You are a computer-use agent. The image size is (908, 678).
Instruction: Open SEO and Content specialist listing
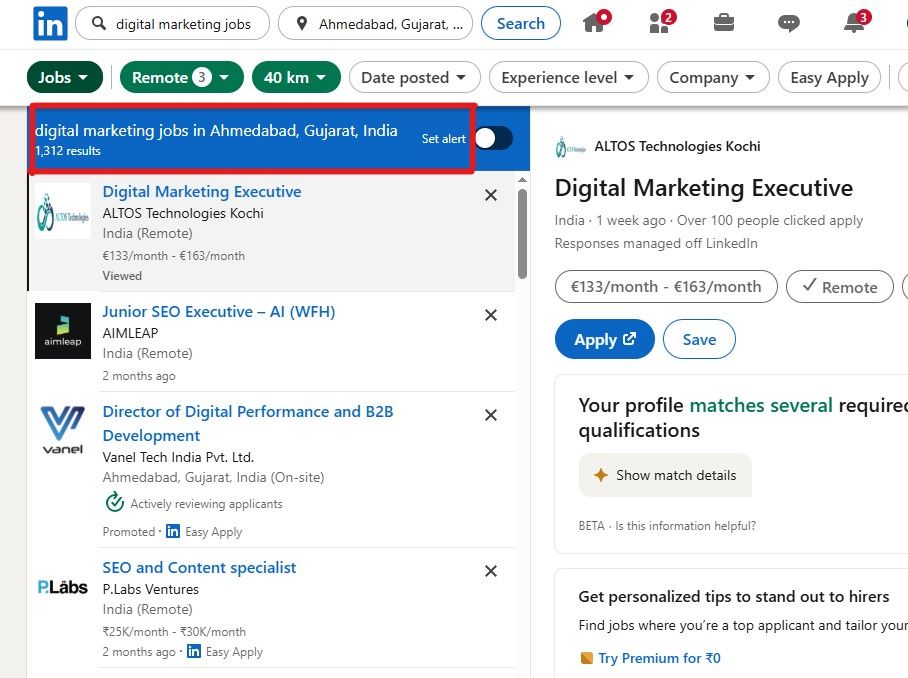pyautogui.click(x=199, y=567)
